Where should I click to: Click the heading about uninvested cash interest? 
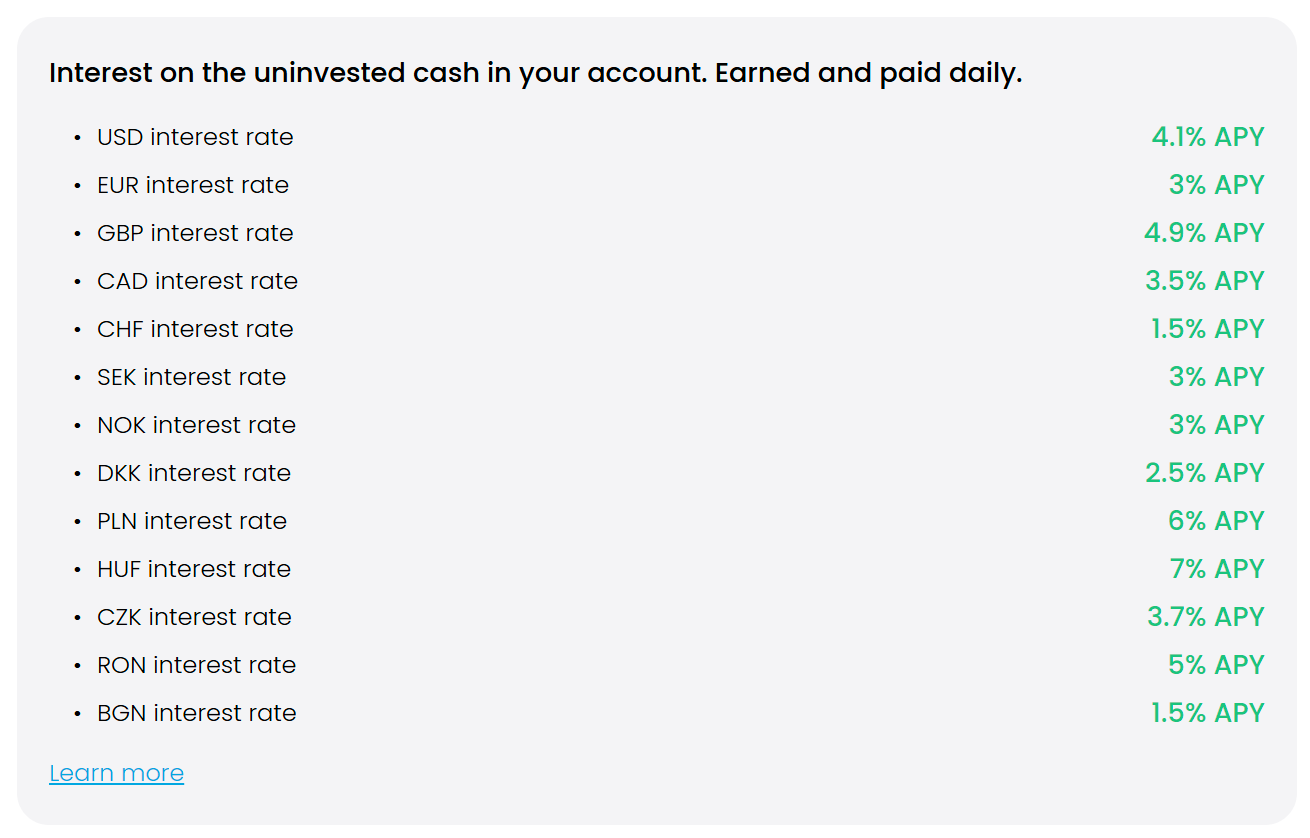(x=535, y=74)
